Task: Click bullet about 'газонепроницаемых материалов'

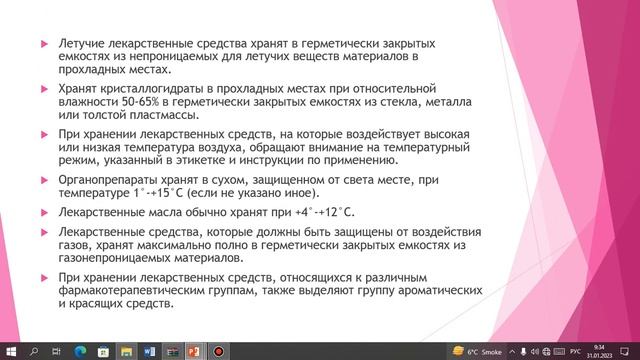Action: click(x=270, y=245)
